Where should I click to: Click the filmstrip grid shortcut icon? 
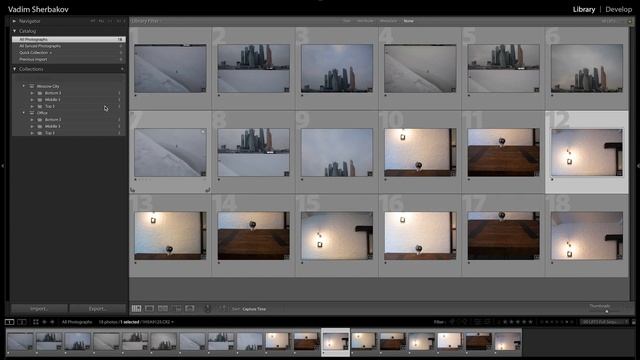click(x=36, y=322)
